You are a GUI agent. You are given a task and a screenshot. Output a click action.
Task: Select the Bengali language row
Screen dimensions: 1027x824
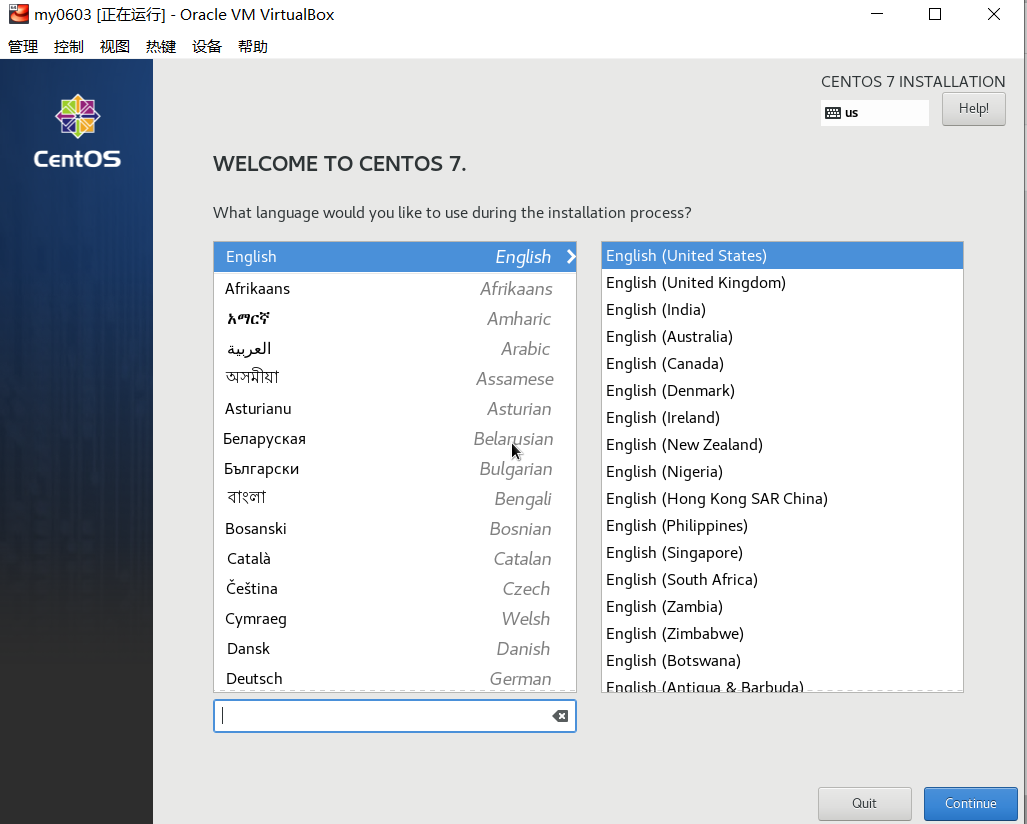395,499
